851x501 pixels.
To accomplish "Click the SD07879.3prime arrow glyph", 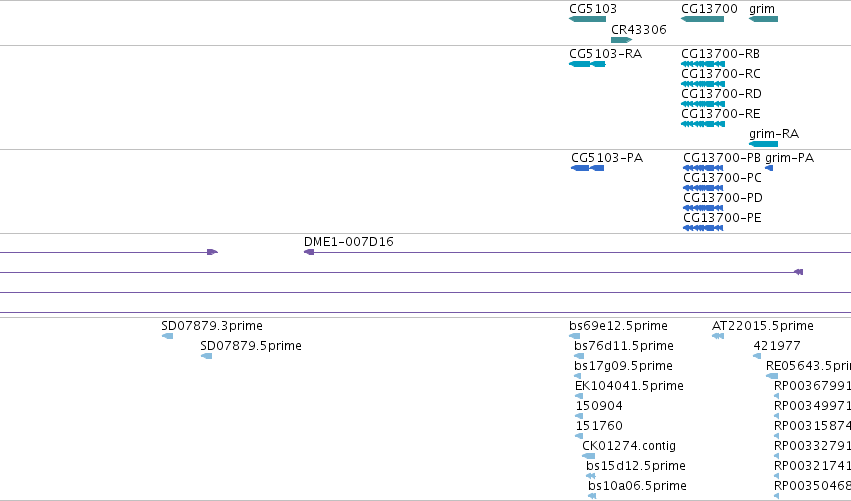I will (167, 336).
